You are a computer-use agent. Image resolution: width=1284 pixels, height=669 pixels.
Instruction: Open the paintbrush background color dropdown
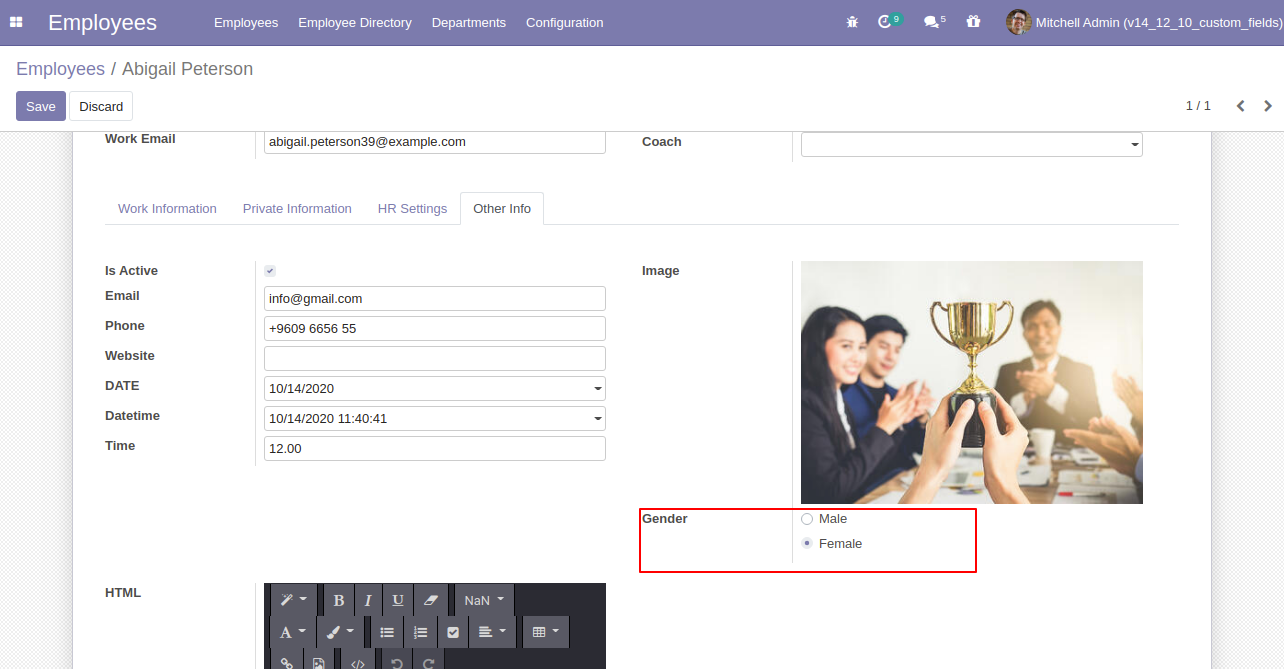click(x=341, y=632)
